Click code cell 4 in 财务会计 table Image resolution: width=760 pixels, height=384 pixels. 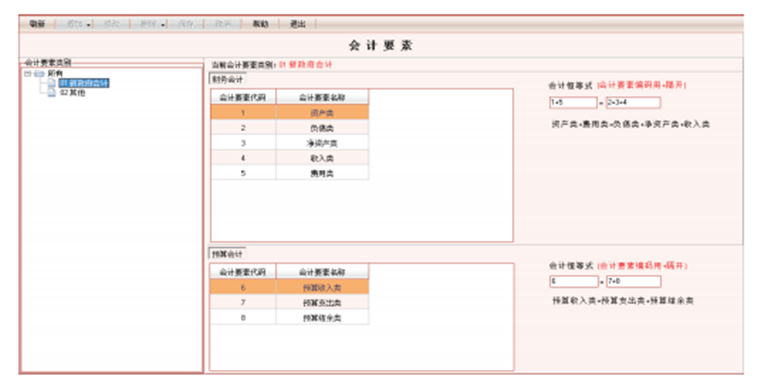coord(243,158)
